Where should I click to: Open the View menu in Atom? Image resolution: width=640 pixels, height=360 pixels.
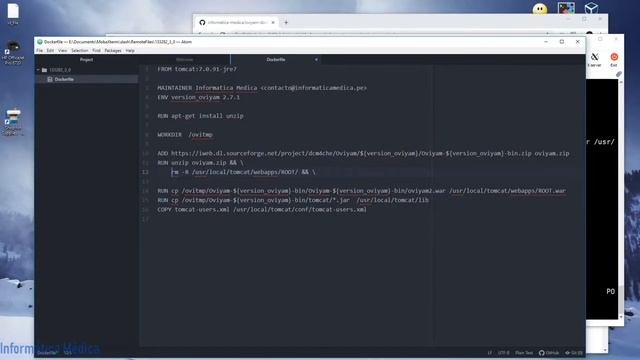62,51
